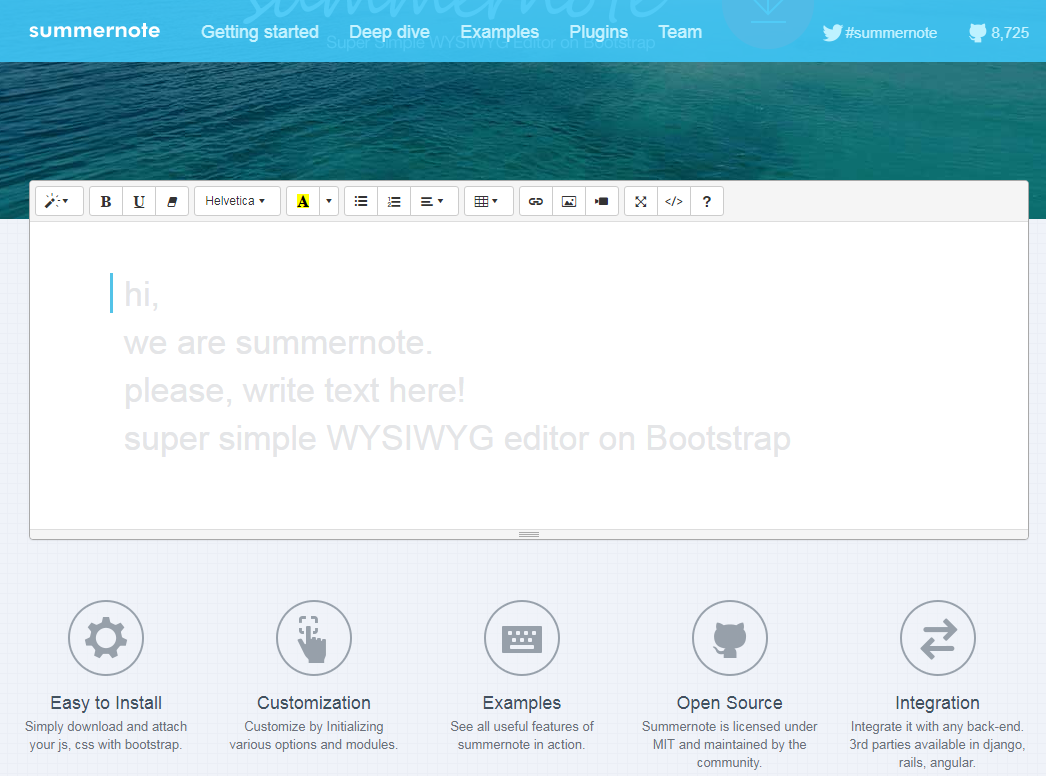Click the insert video icon
The image size is (1046, 776).
(602, 201)
